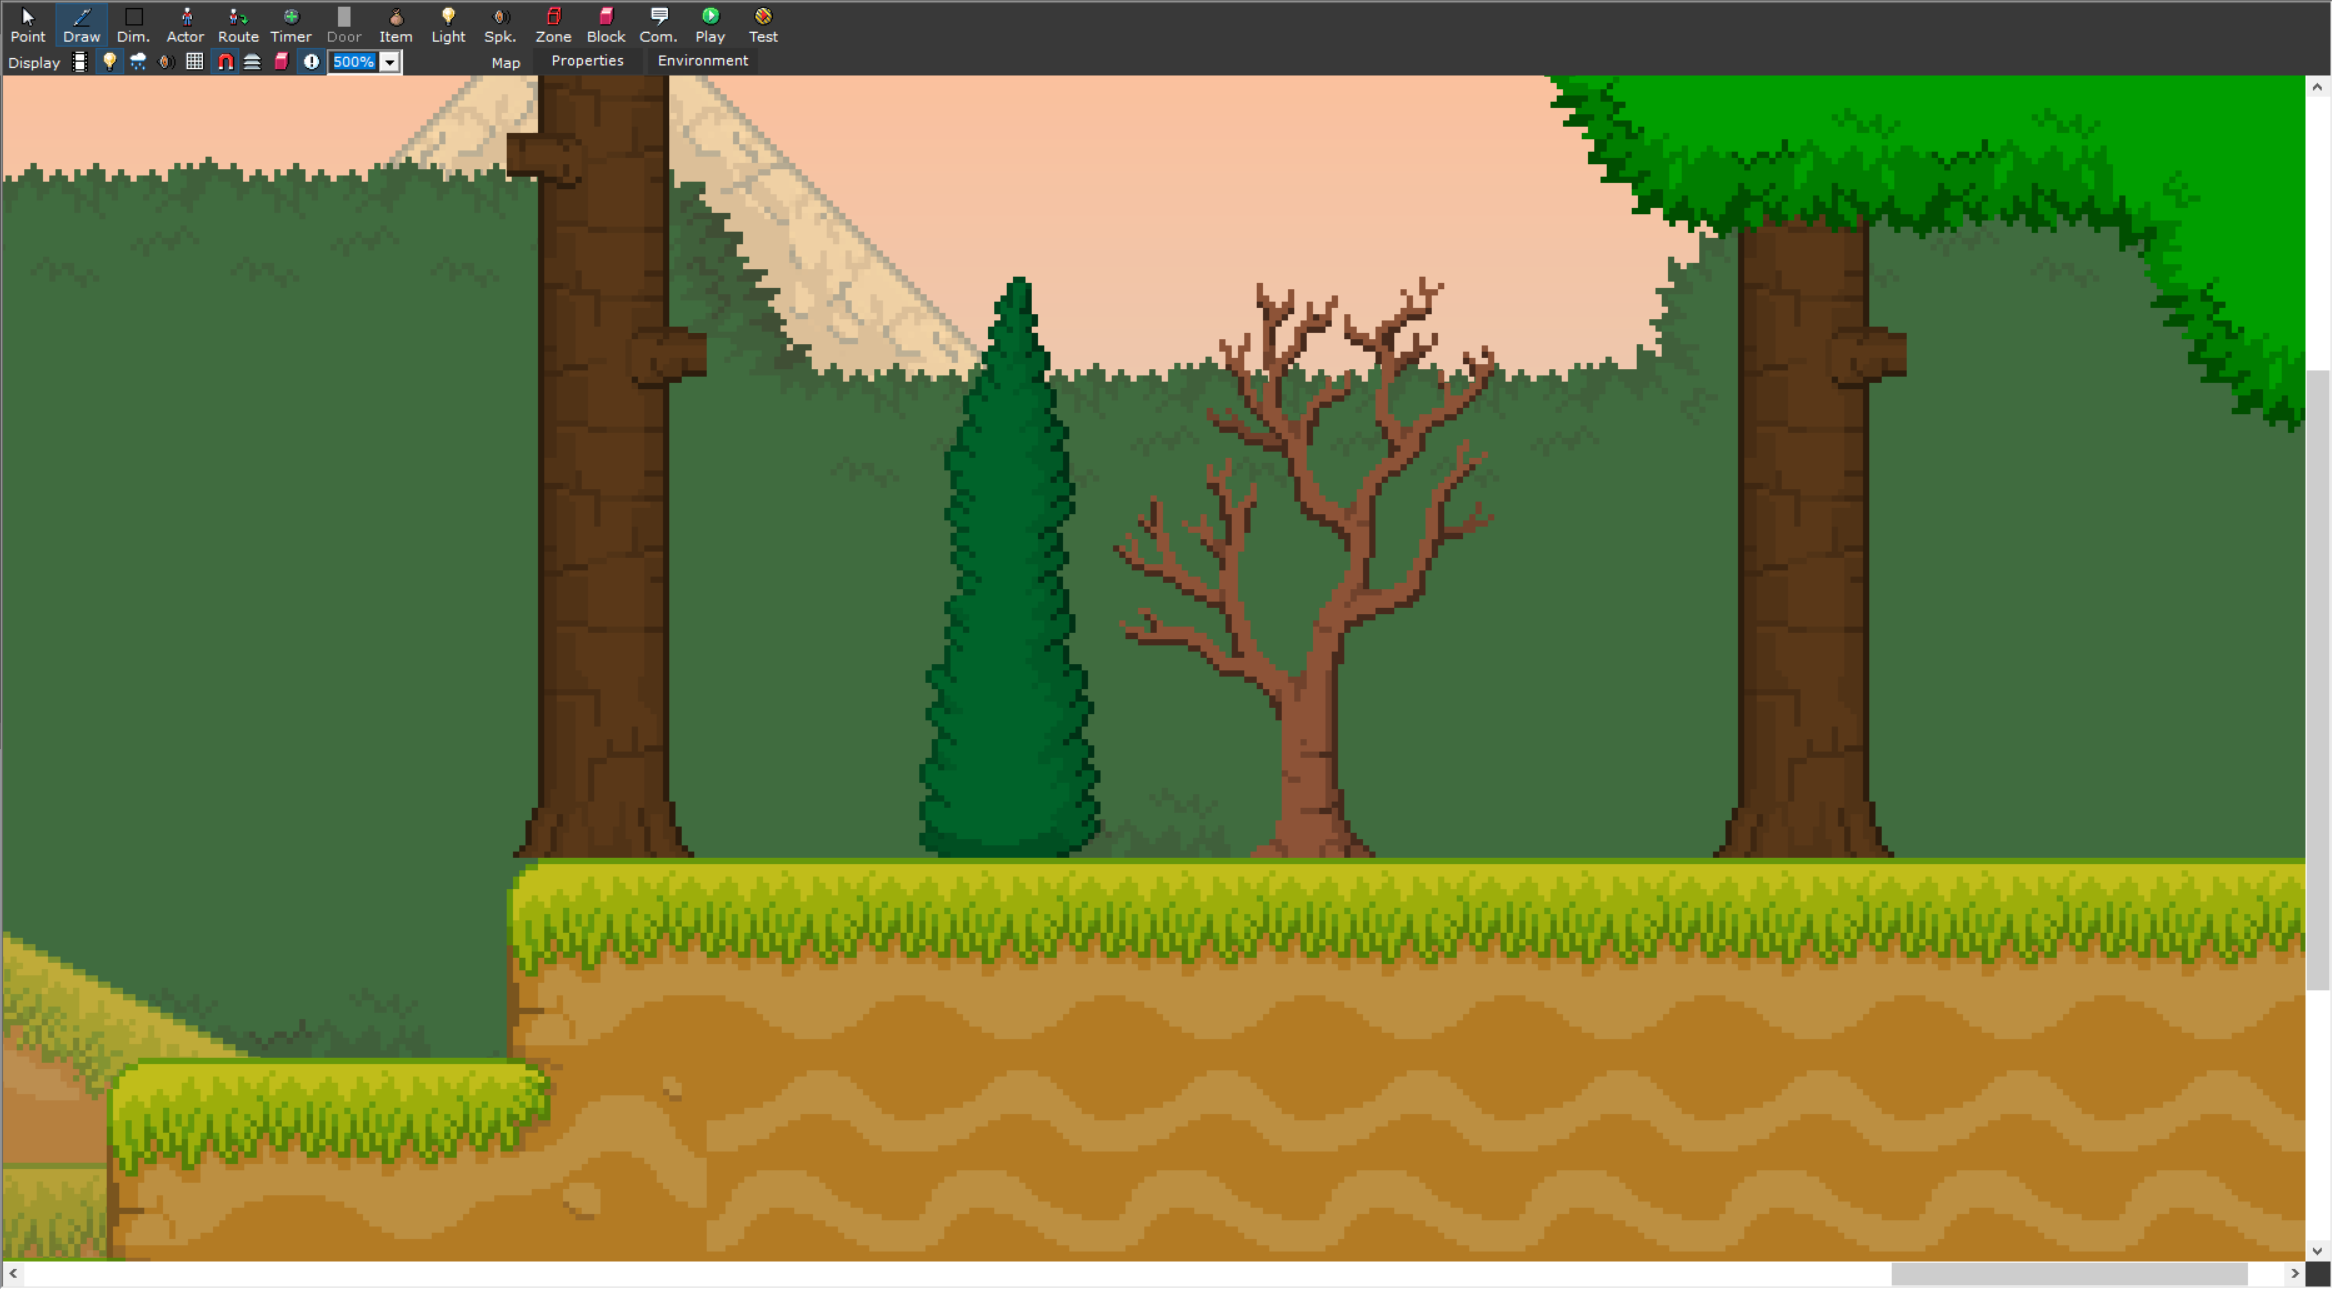This screenshot has height=1289, width=2332.
Task: Toggle the grid display
Action: coord(195,62)
